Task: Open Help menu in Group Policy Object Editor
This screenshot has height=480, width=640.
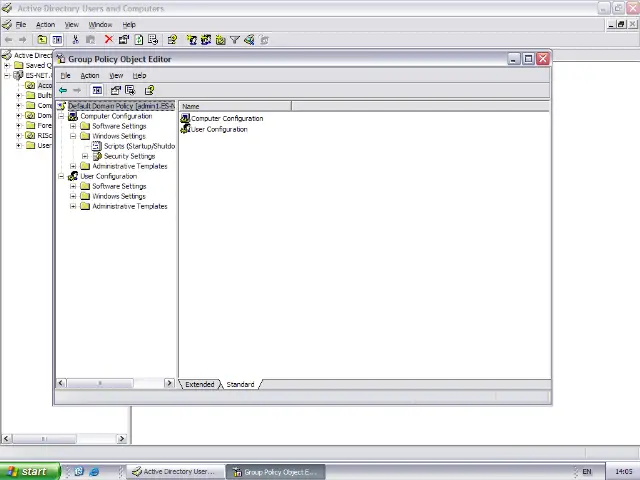Action: [x=139, y=76]
